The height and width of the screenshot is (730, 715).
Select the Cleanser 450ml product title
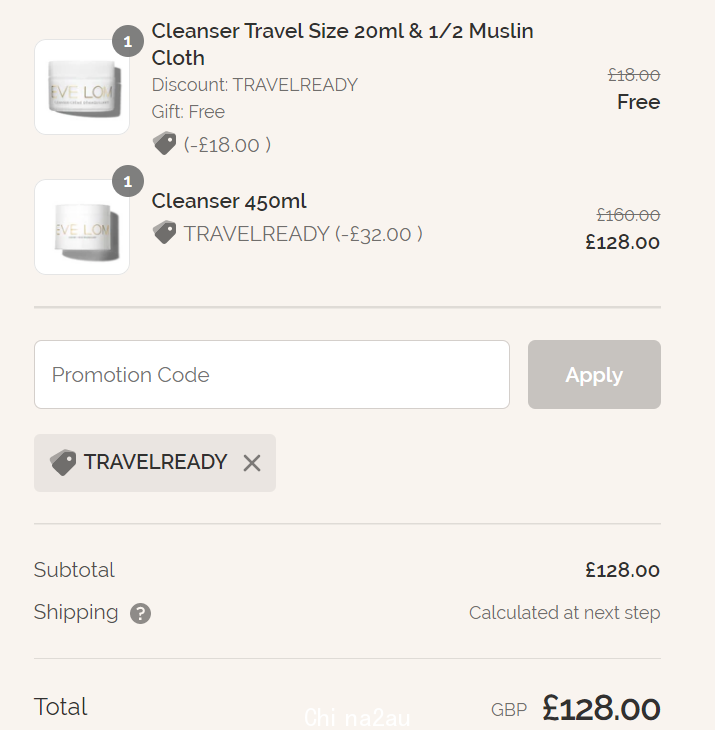[229, 201]
